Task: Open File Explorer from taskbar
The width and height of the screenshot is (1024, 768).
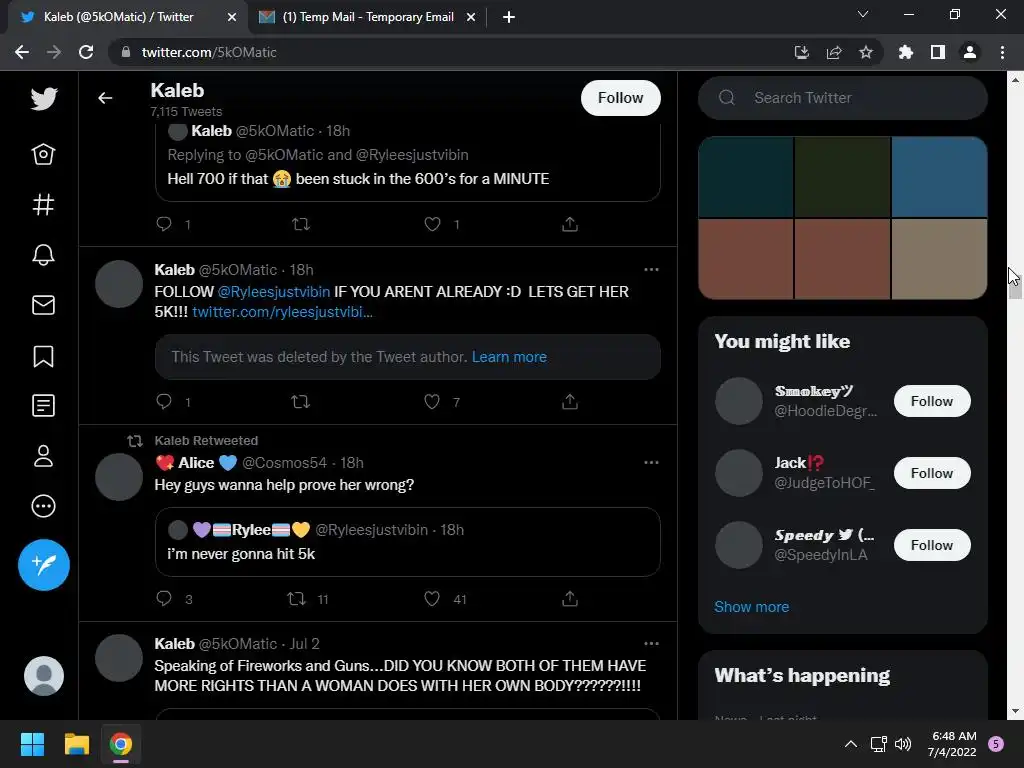Action: pos(76,744)
